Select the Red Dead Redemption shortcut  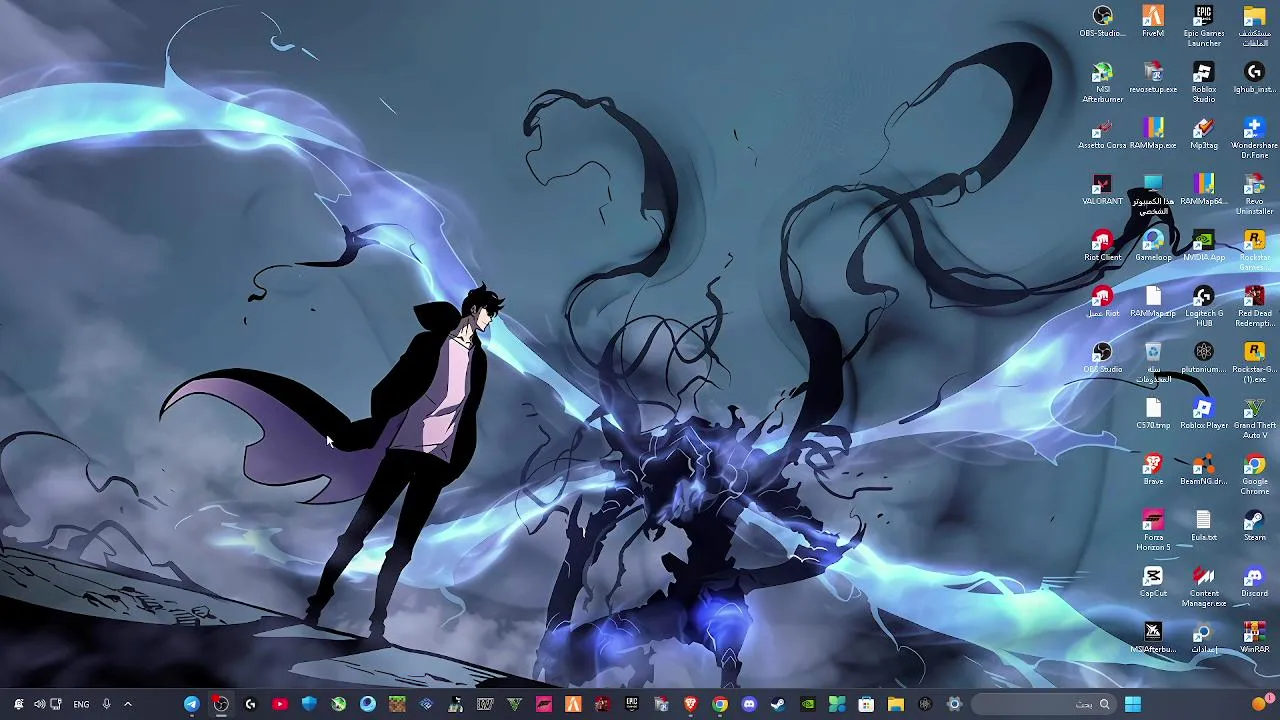1254,306
